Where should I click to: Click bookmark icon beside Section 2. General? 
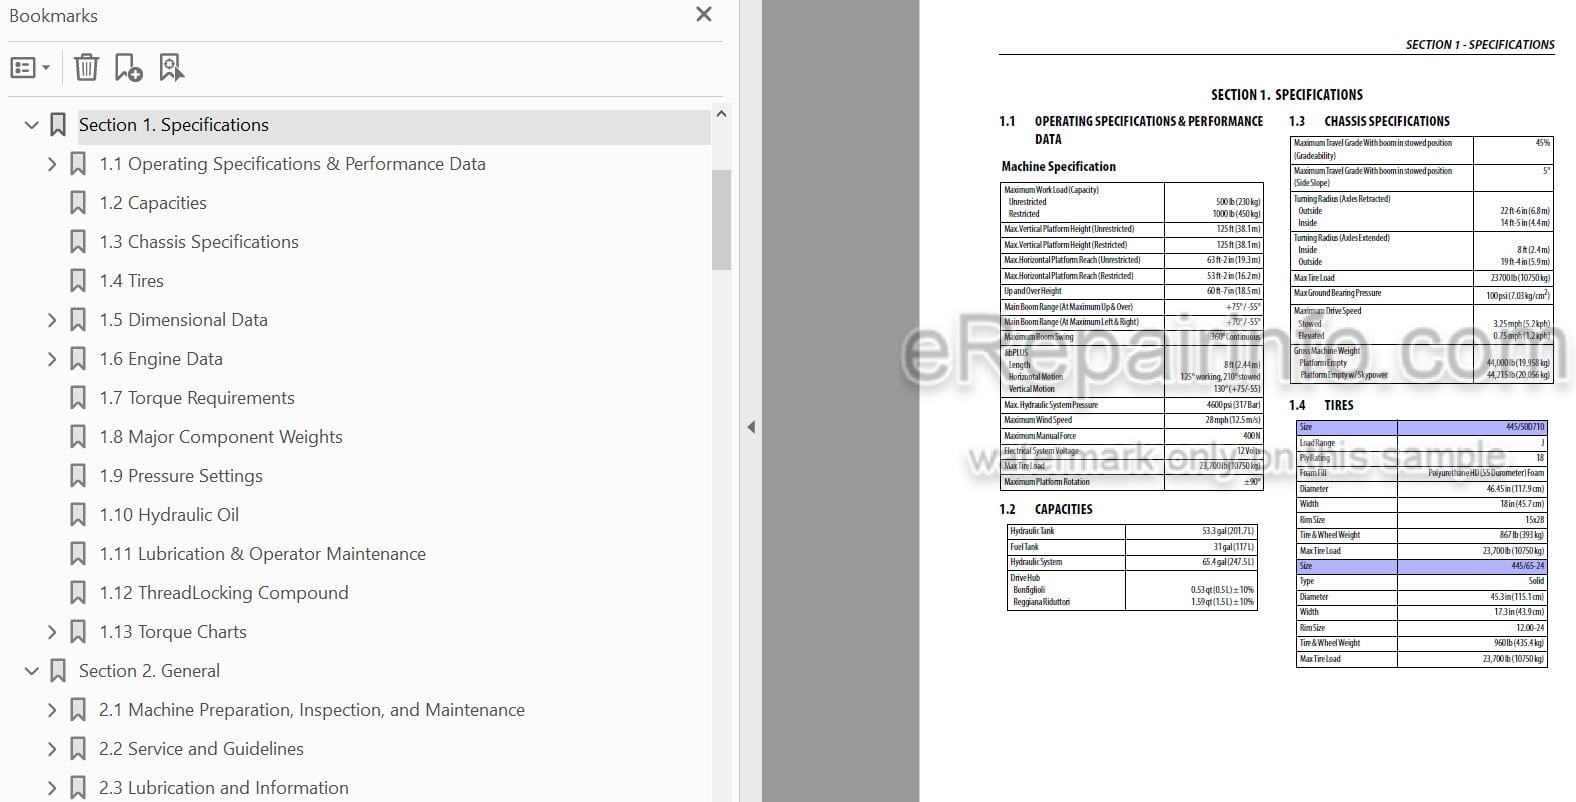pyautogui.click(x=58, y=671)
